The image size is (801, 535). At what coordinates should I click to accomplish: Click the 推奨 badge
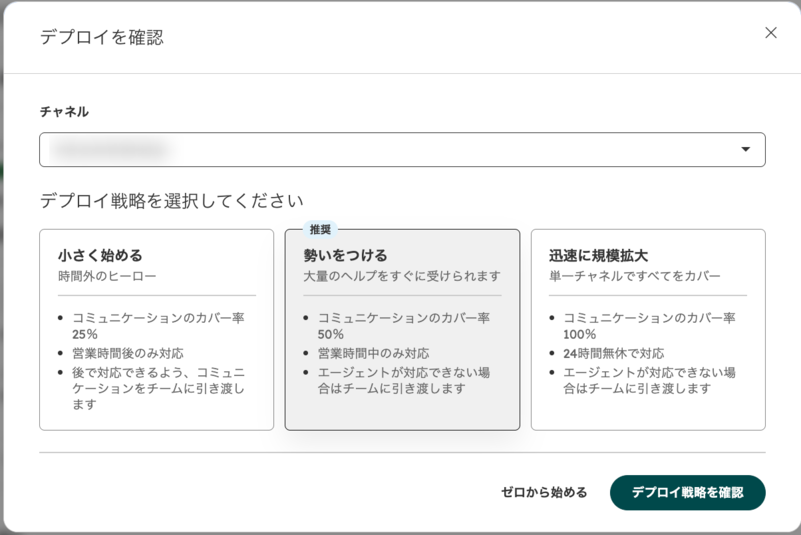coord(320,229)
